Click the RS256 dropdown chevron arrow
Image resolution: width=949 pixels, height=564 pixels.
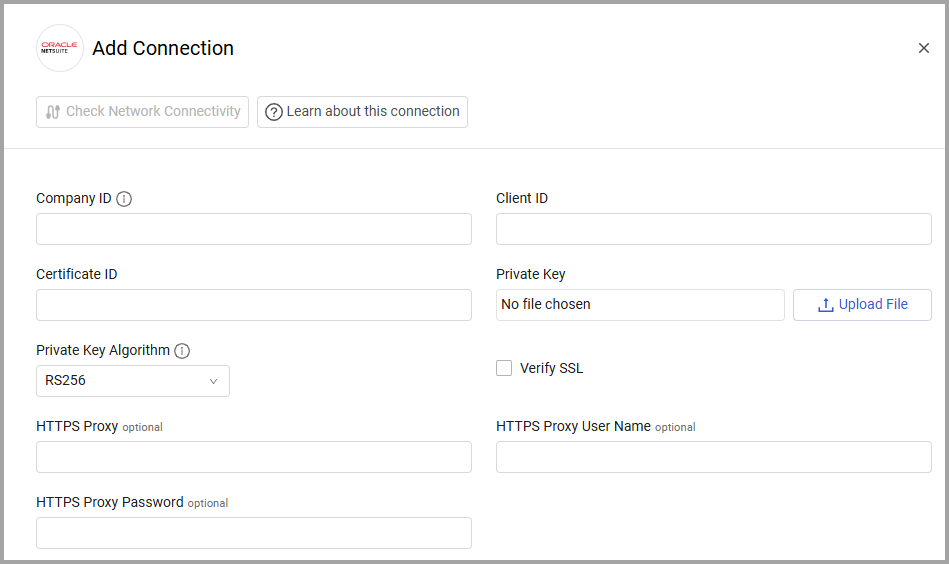213,381
